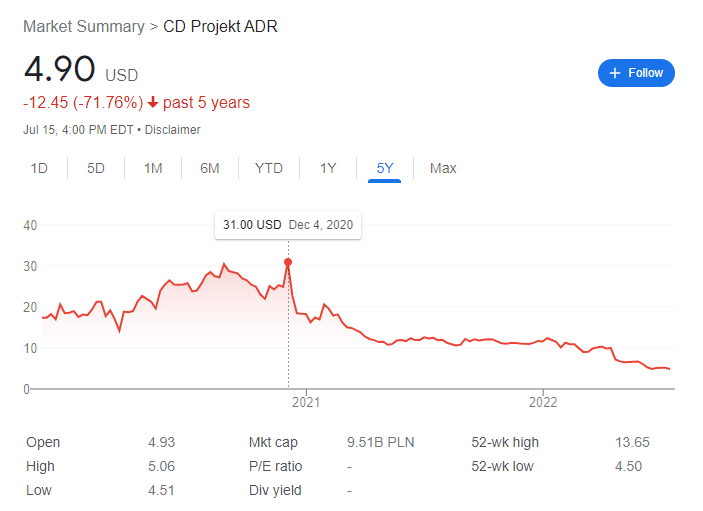Select the 1D time range tab
The height and width of the screenshot is (511, 703).
click(x=39, y=168)
